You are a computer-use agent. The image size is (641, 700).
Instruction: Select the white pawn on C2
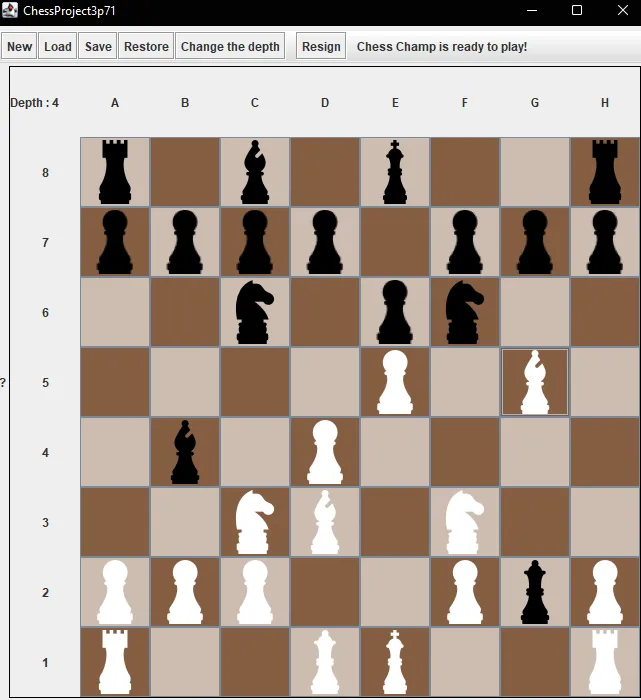(255, 592)
